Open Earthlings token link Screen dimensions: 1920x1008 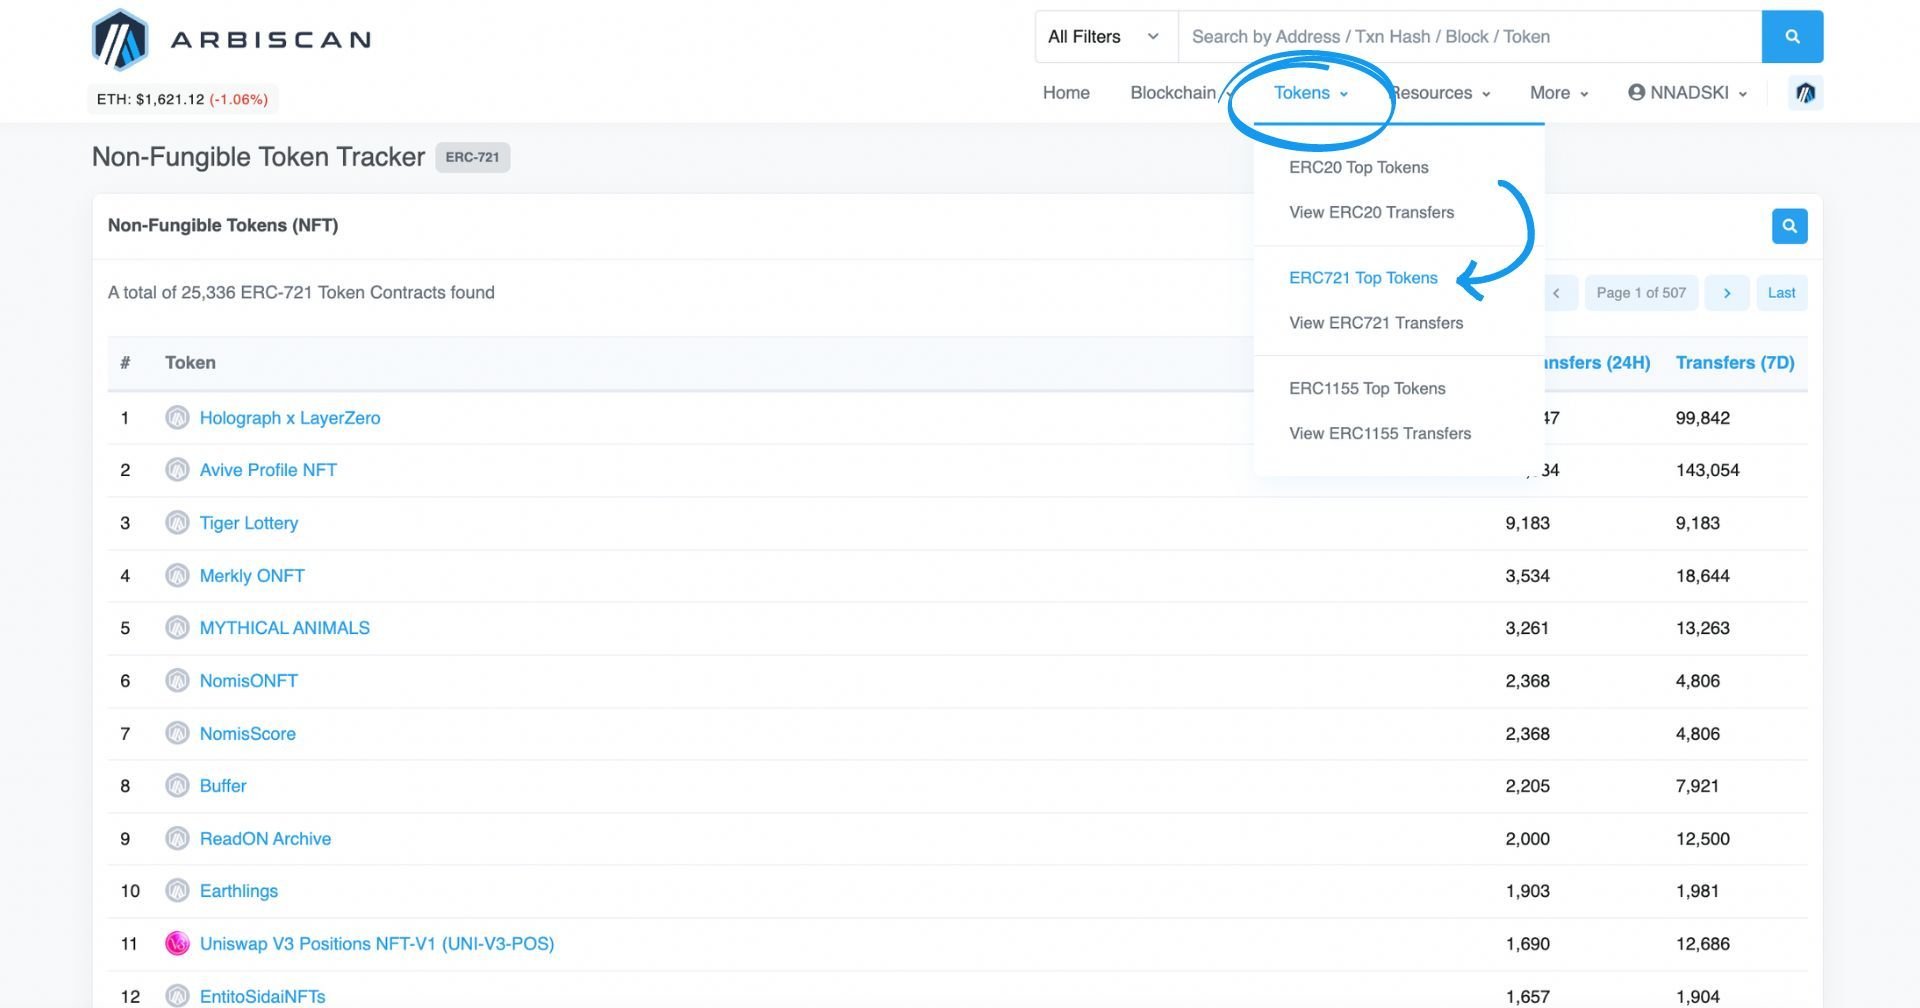coord(239,891)
